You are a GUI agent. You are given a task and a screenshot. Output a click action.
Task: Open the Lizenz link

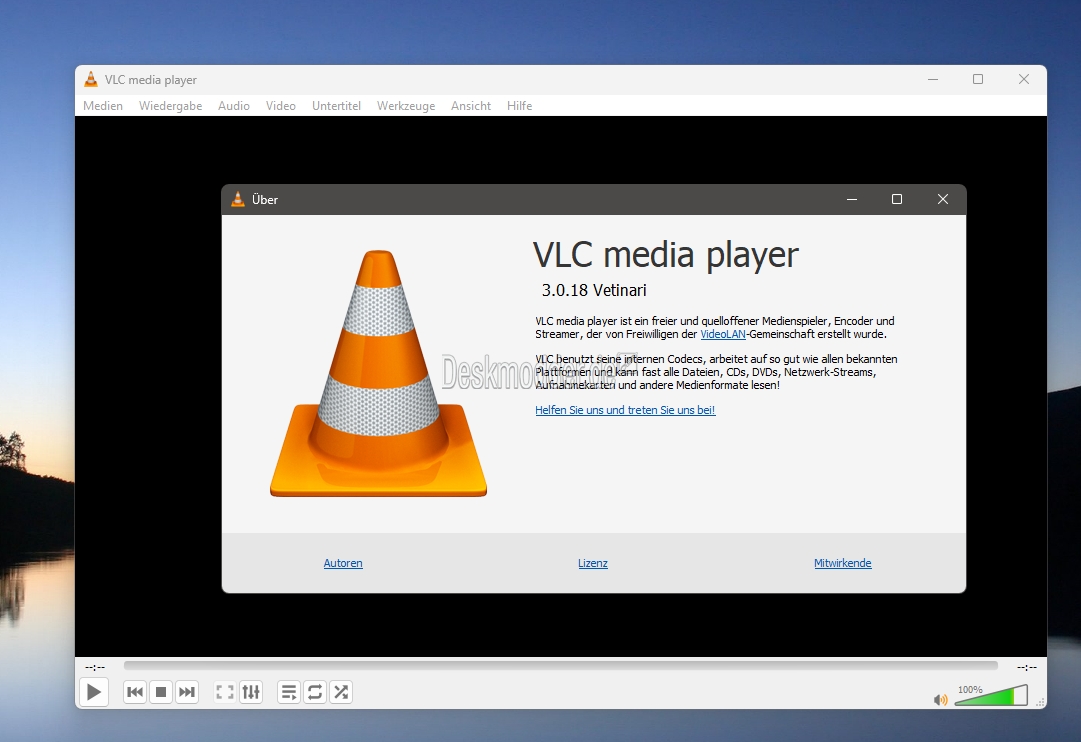pos(593,563)
